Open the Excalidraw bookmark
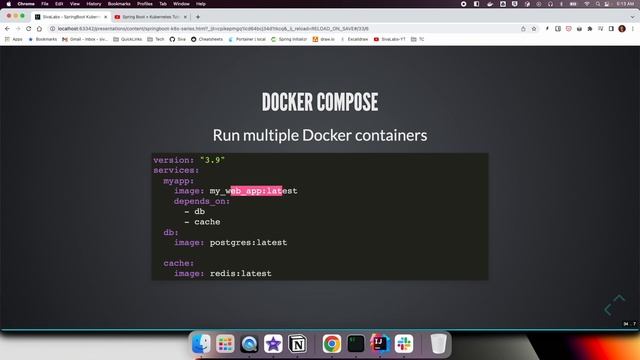The image size is (640, 360). (x=354, y=39)
